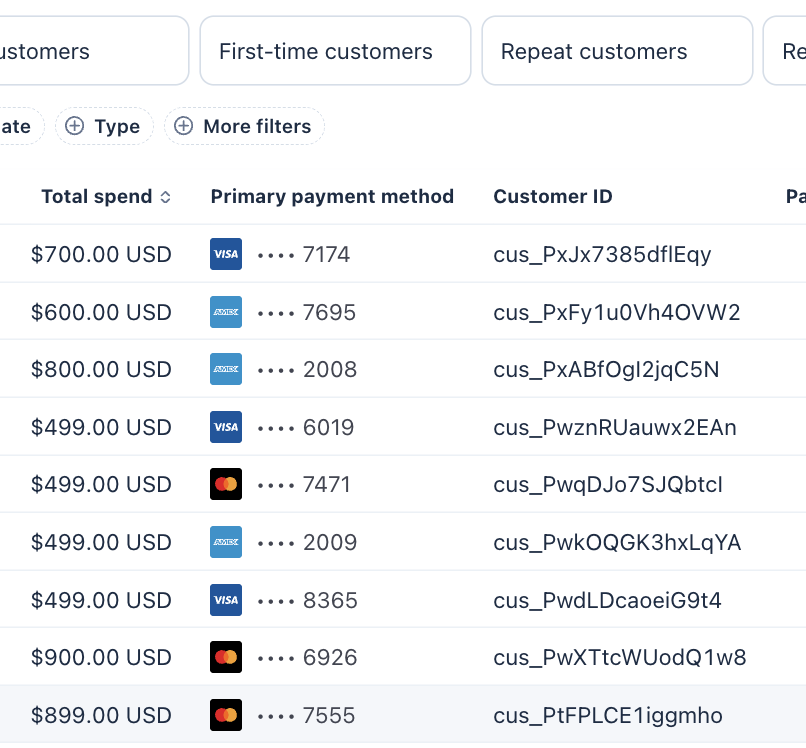Click the Primary payment method column header

[332, 196]
